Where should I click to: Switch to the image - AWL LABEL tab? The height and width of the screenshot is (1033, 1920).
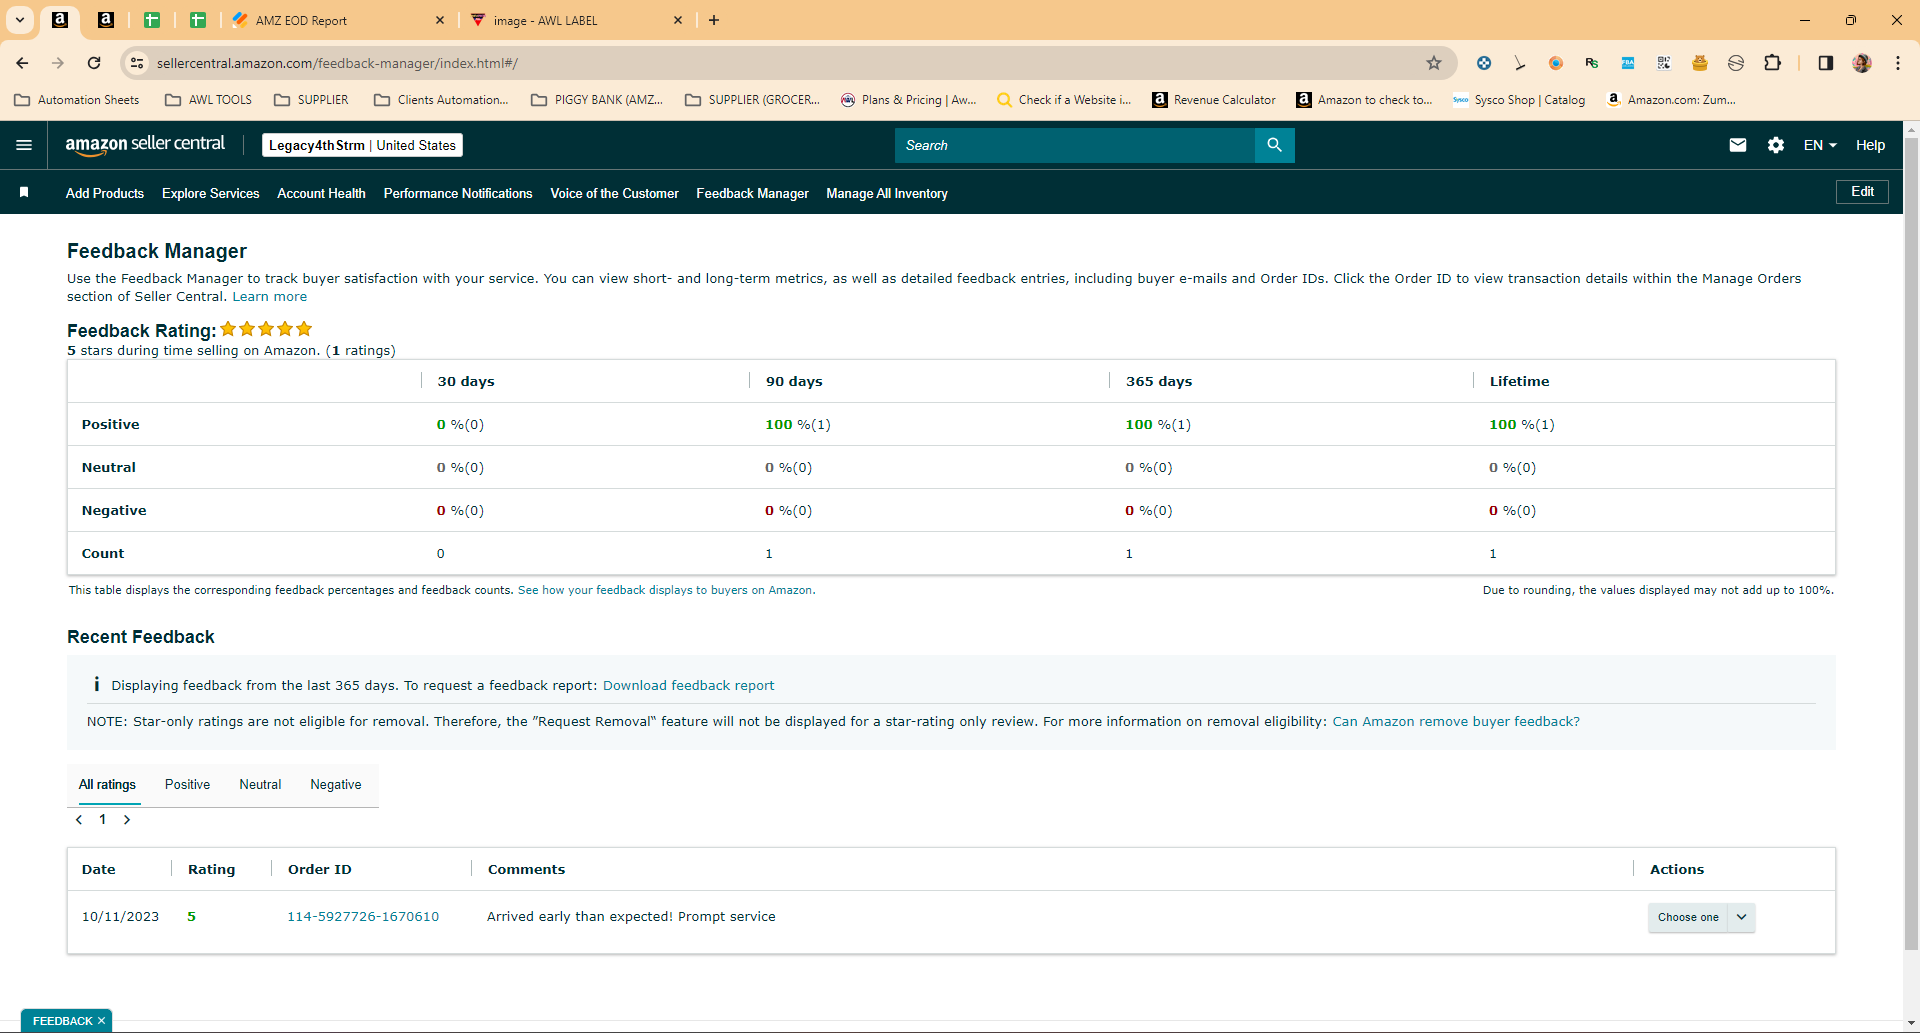pyautogui.click(x=575, y=20)
